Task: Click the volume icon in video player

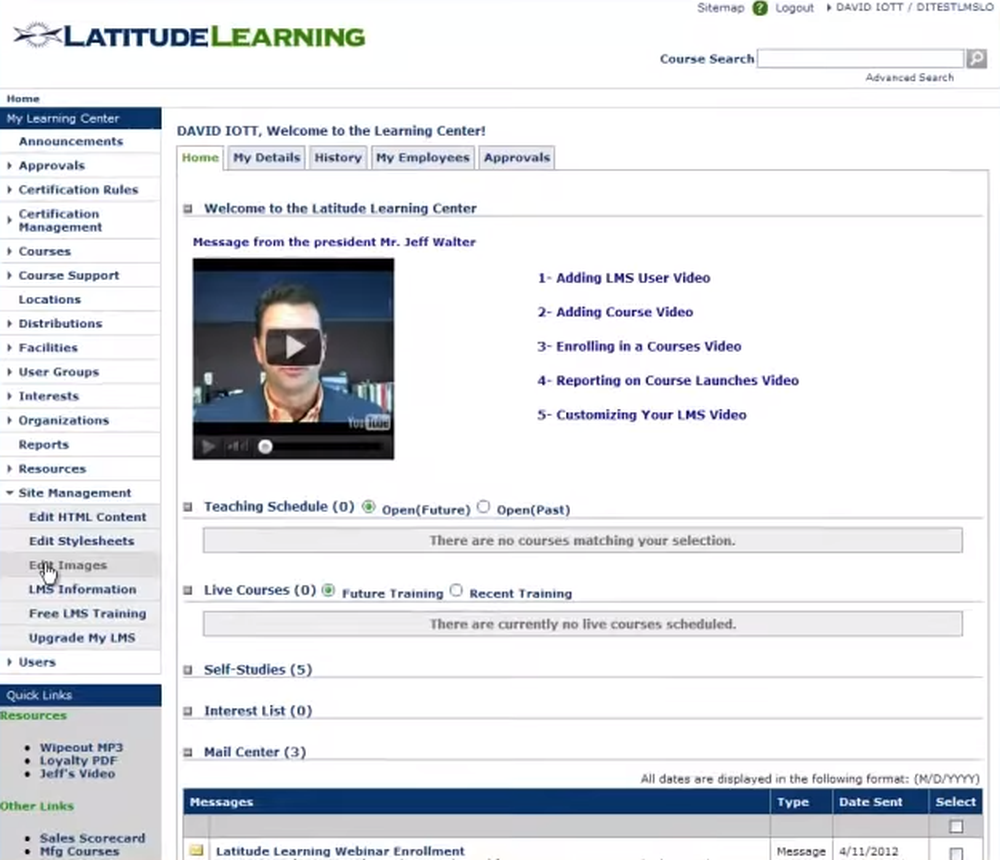Action: point(236,447)
